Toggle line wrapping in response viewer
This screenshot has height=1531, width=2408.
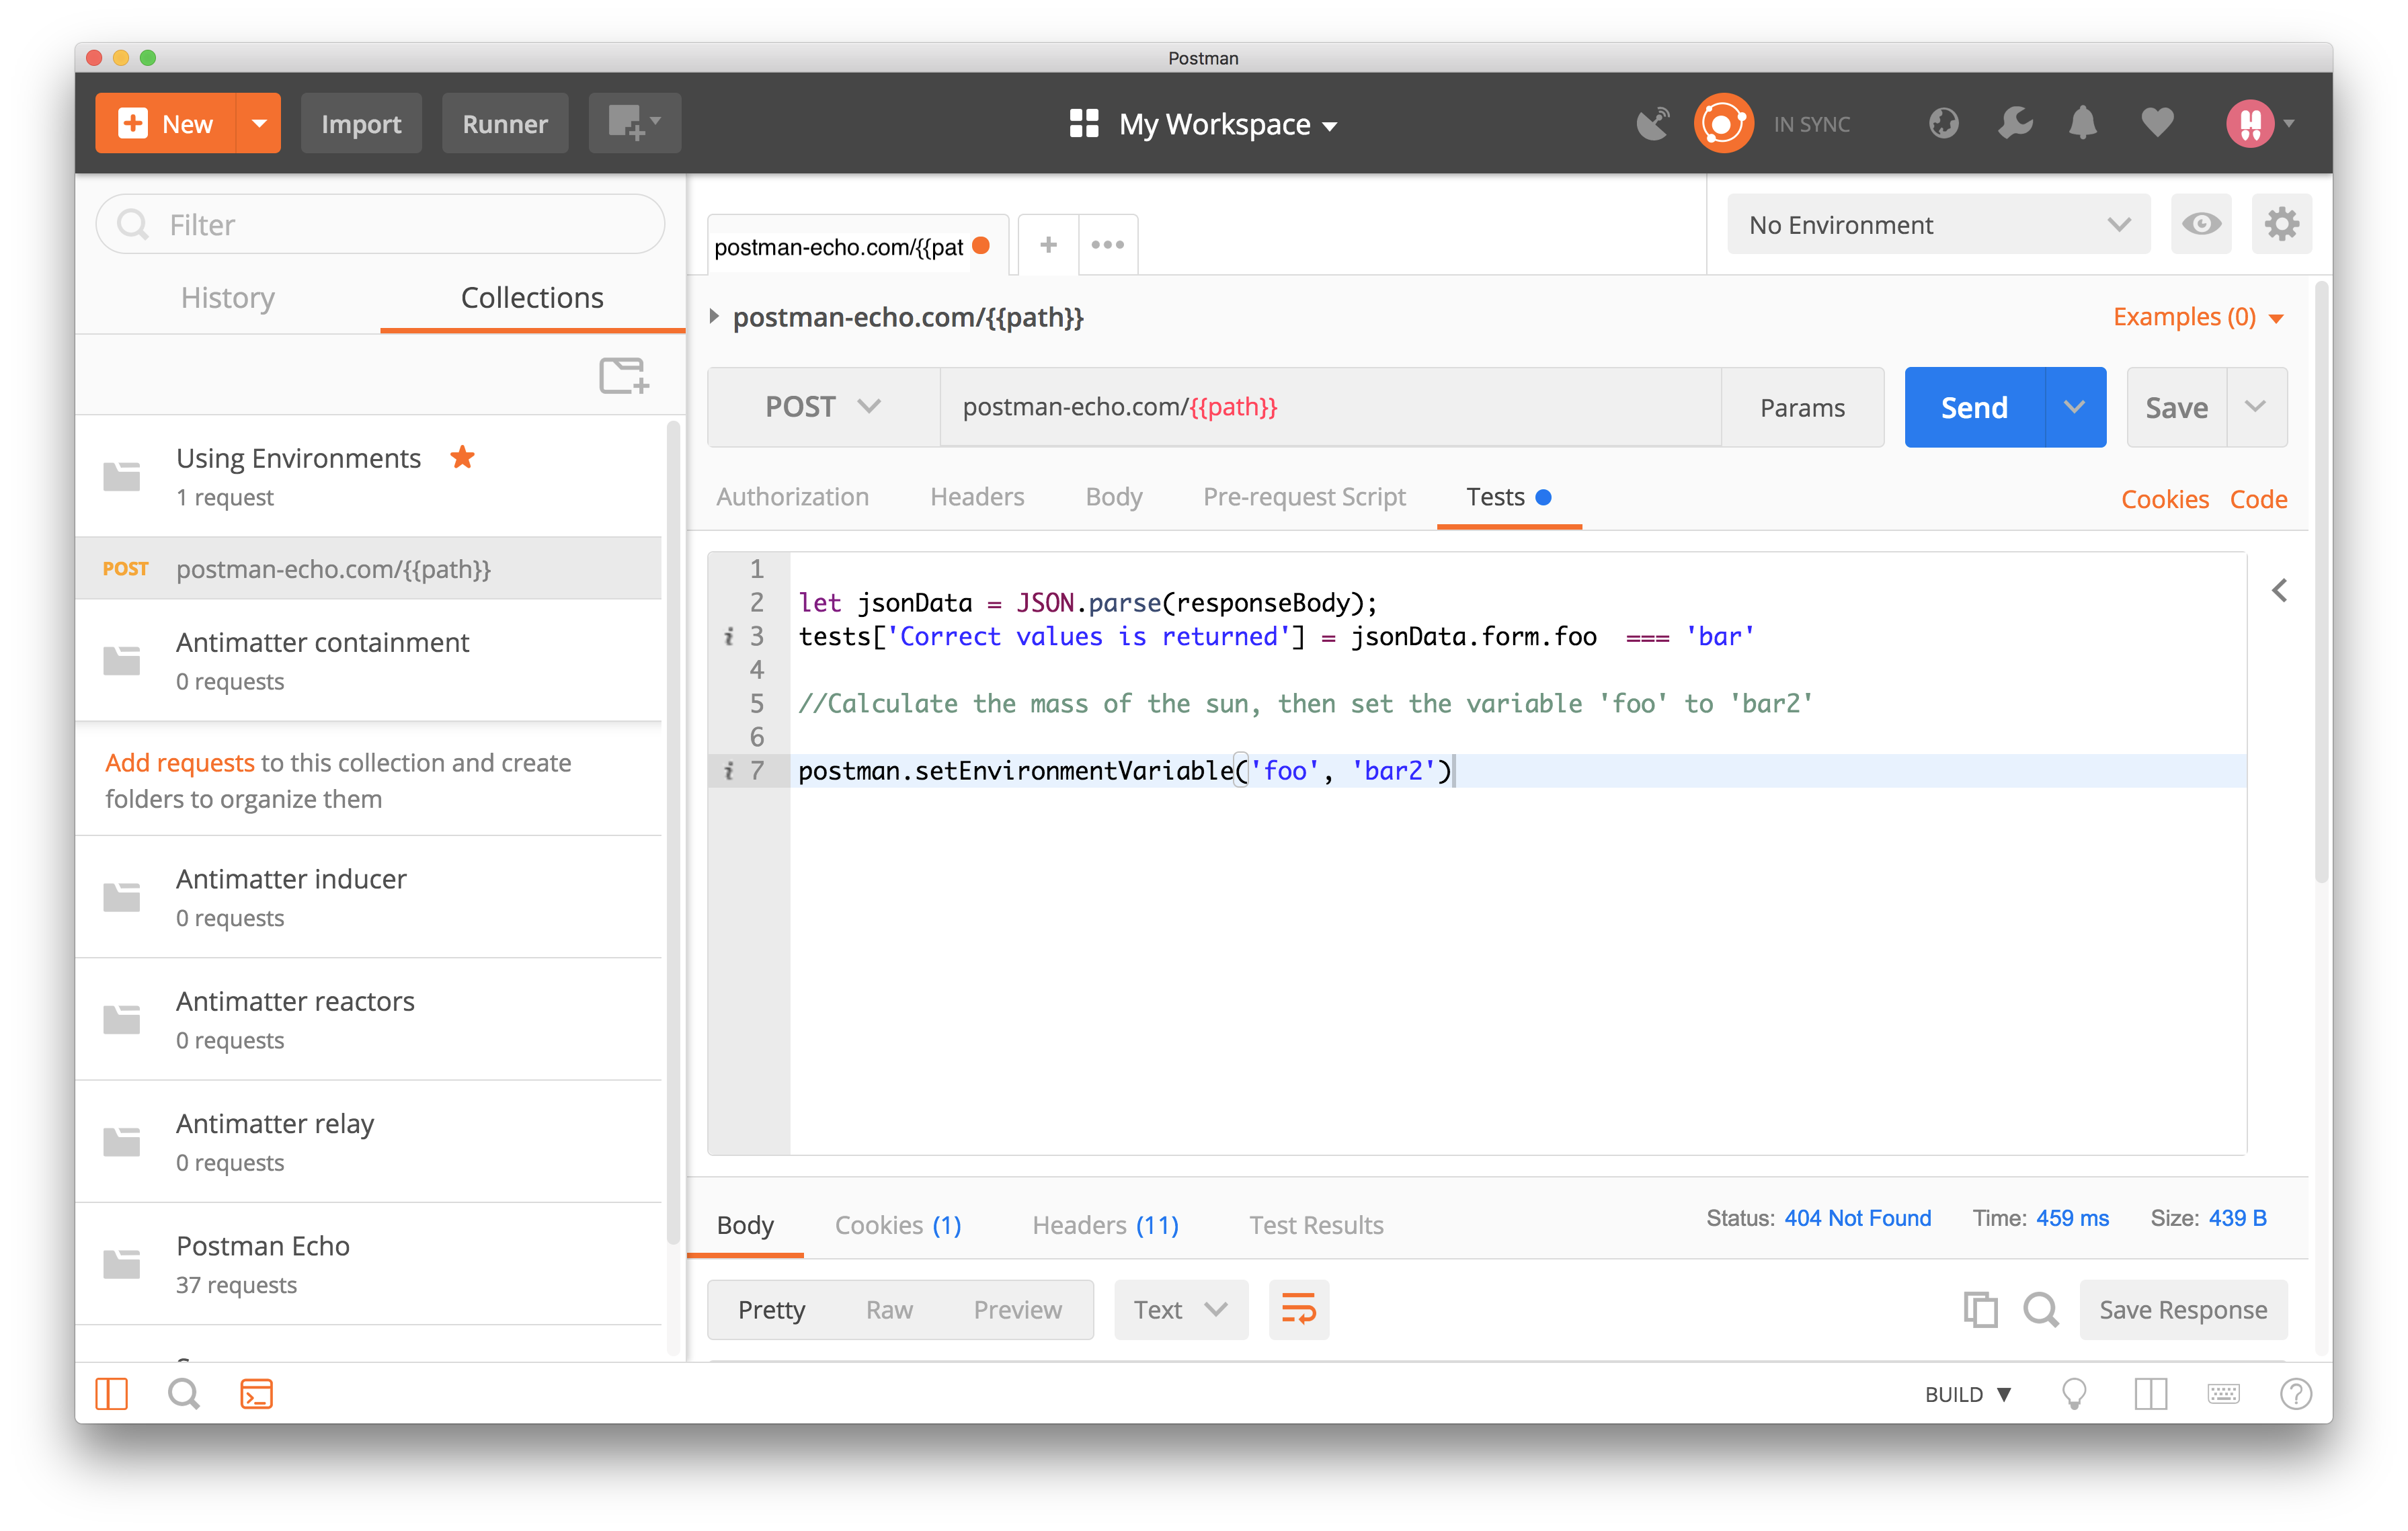coord(1299,1309)
